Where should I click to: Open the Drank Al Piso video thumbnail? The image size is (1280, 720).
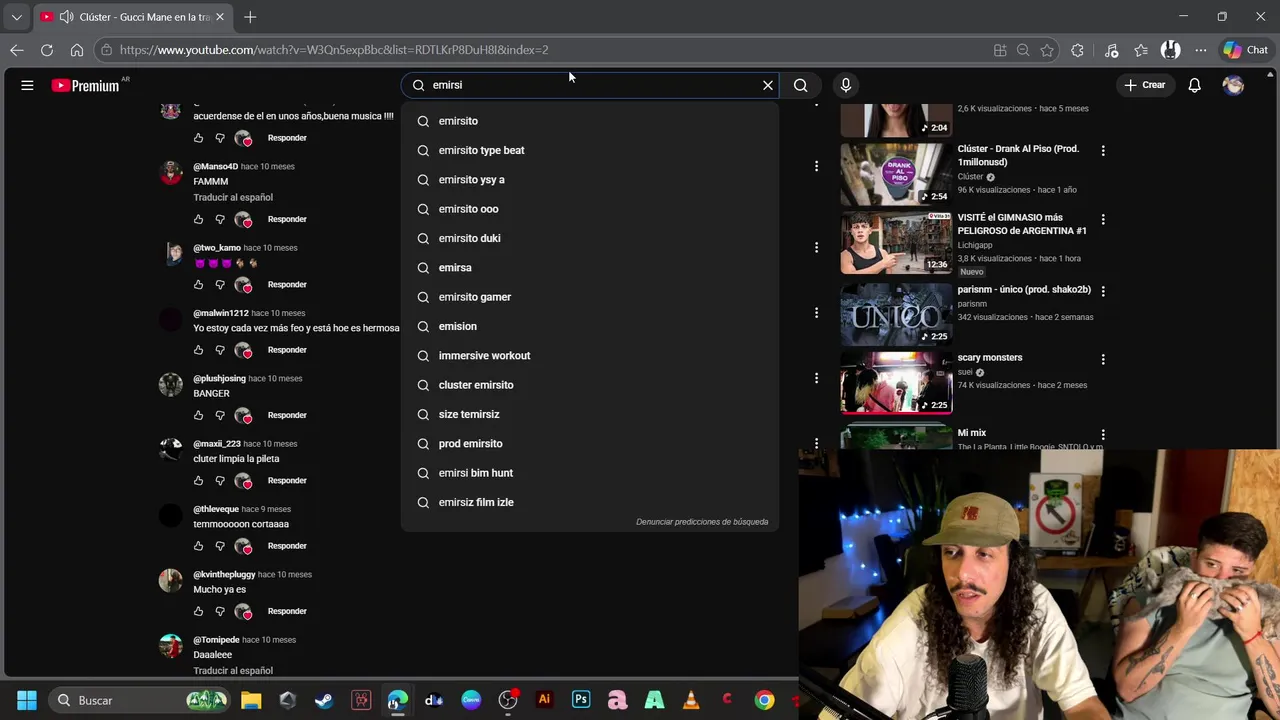[x=896, y=174]
